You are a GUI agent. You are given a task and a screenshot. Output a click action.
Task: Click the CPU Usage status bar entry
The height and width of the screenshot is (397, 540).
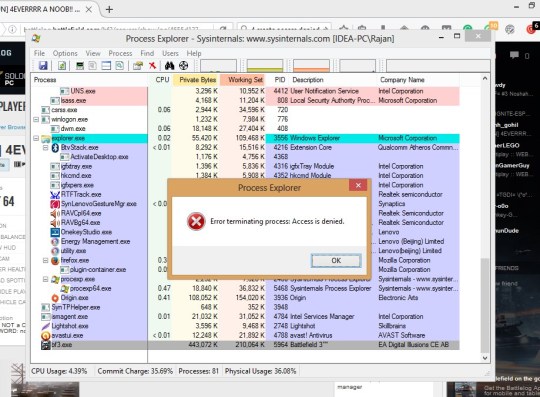pos(59,372)
